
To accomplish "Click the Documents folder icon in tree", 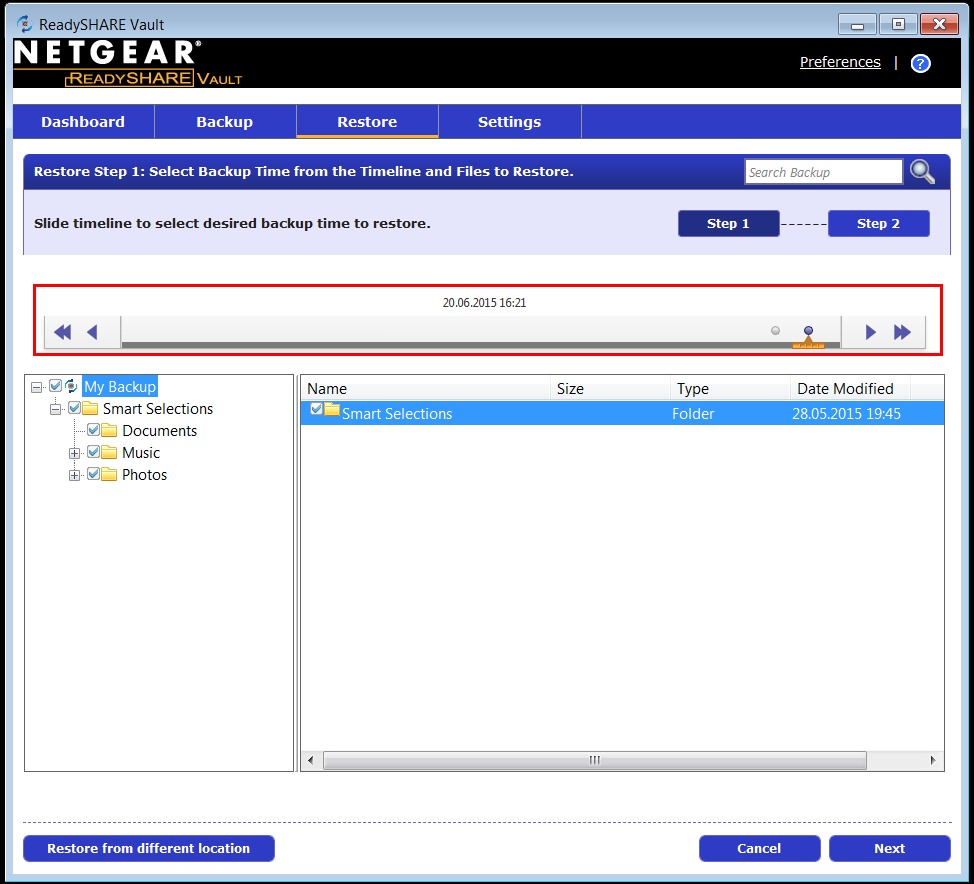I will (x=109, y=431).
